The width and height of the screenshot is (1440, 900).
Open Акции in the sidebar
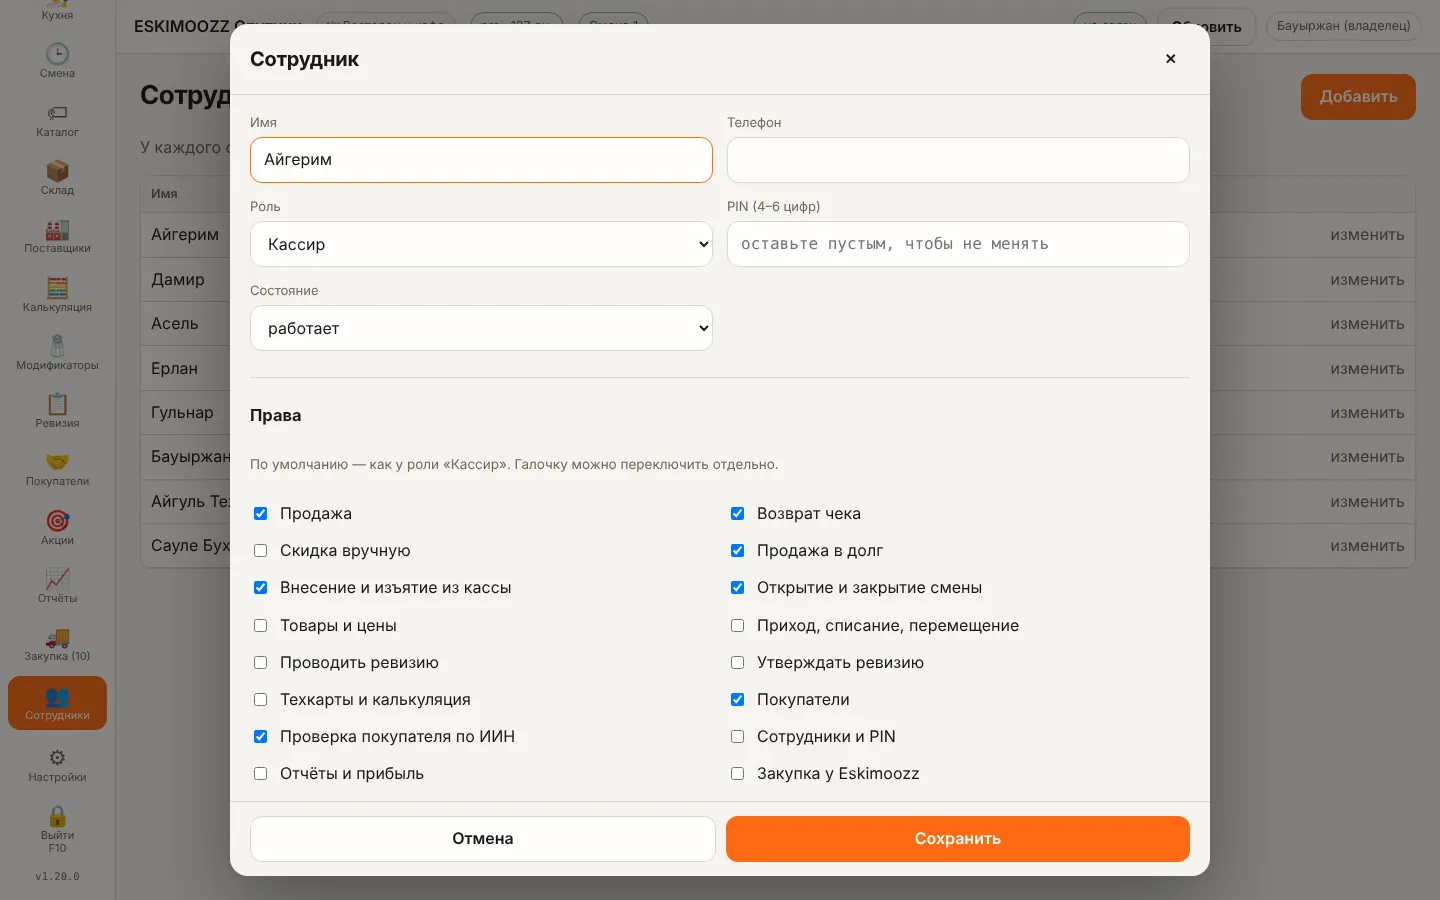tap(57, 528)
